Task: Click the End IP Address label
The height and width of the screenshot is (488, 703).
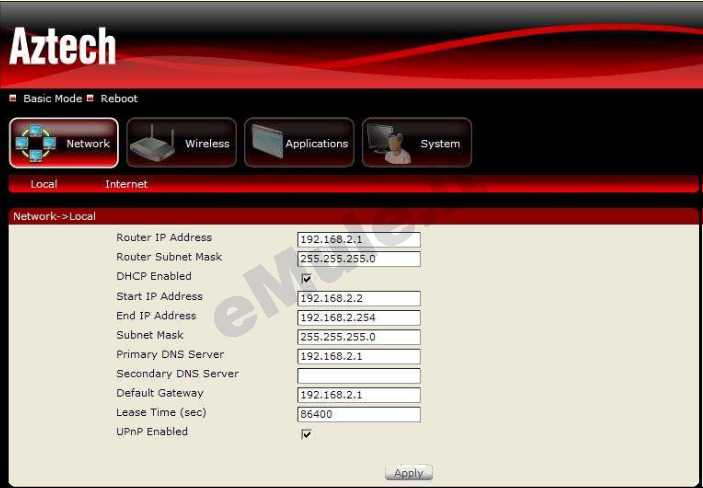Action: coord(156,316)
